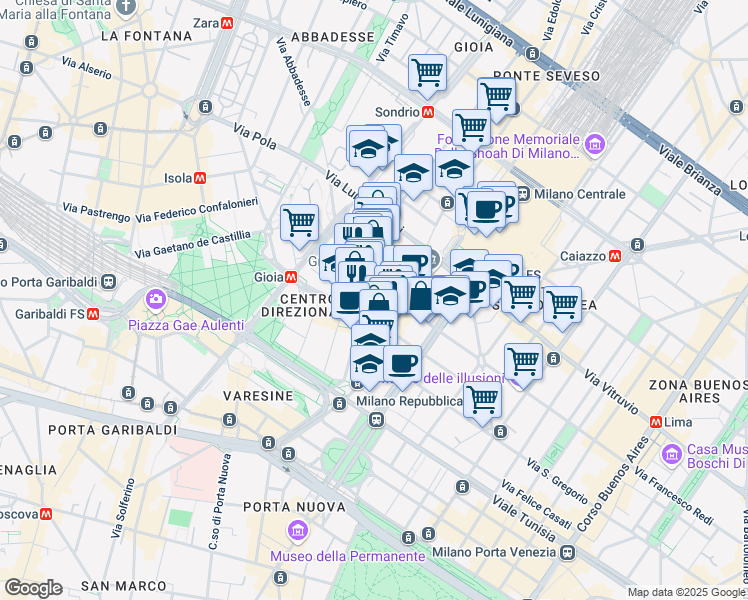Open the Piazza Gae Aulenti camera marker
748x600 pixels.
point(156,300)
